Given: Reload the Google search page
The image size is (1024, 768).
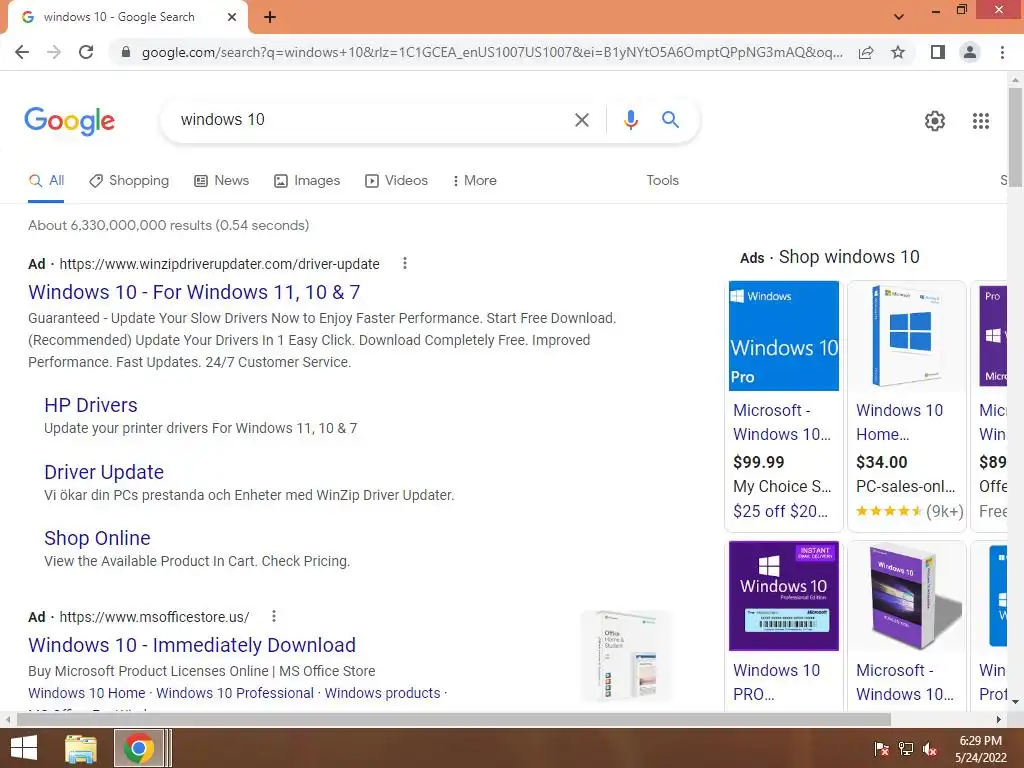Looking at the screenshot, I should click(x=86, y=52).
